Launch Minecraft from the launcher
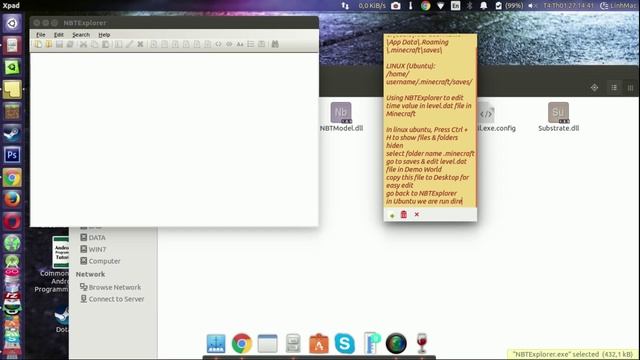The height and width of the screenshot is (360, 640). point(12,111)
